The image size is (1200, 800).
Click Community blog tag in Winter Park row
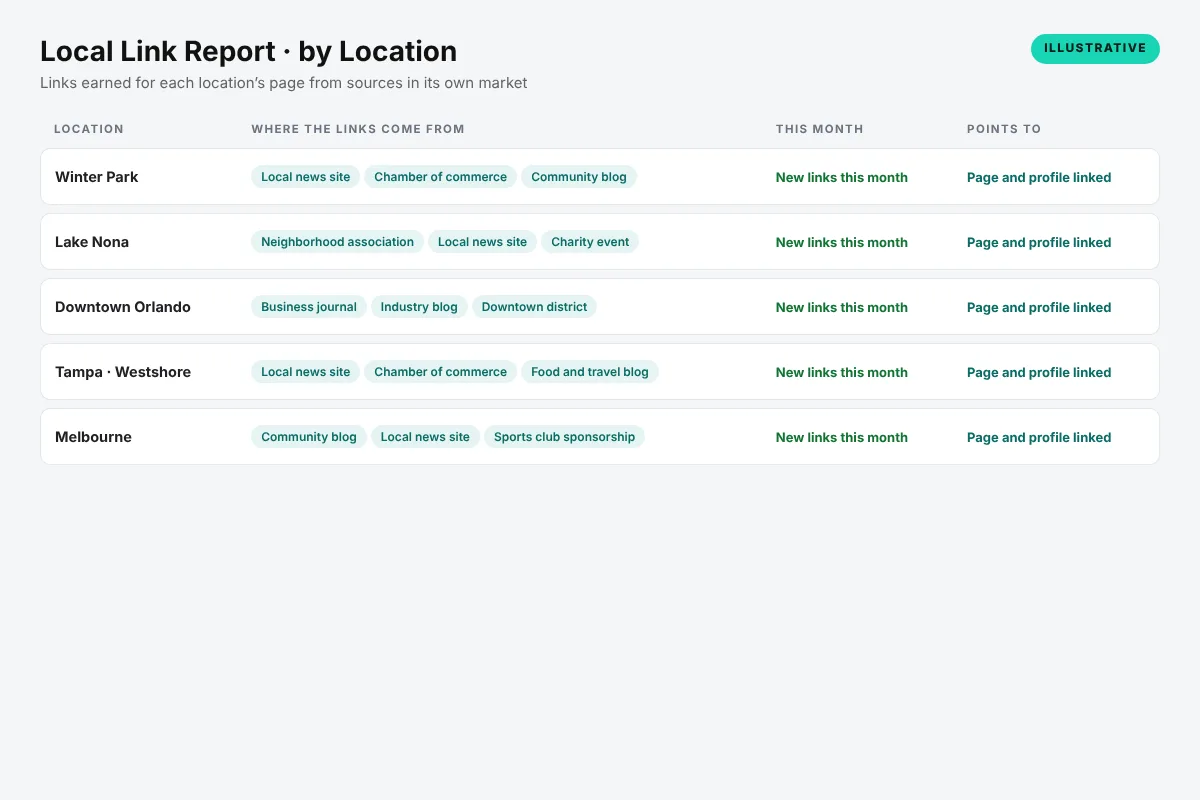coord(579,177)
